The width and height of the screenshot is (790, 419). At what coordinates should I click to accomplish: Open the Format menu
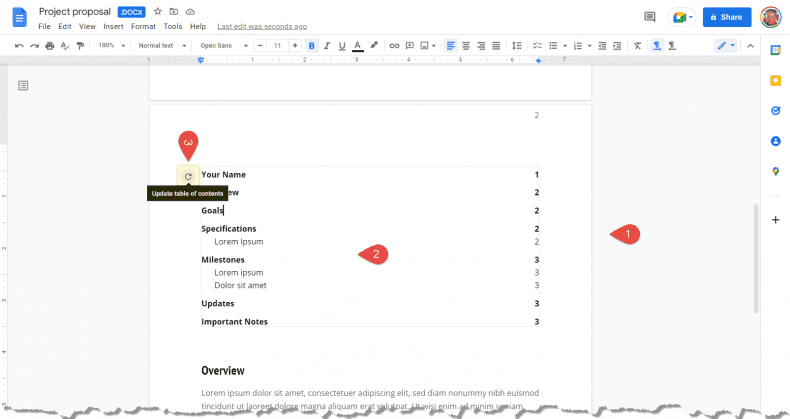(x=143, y=26)
